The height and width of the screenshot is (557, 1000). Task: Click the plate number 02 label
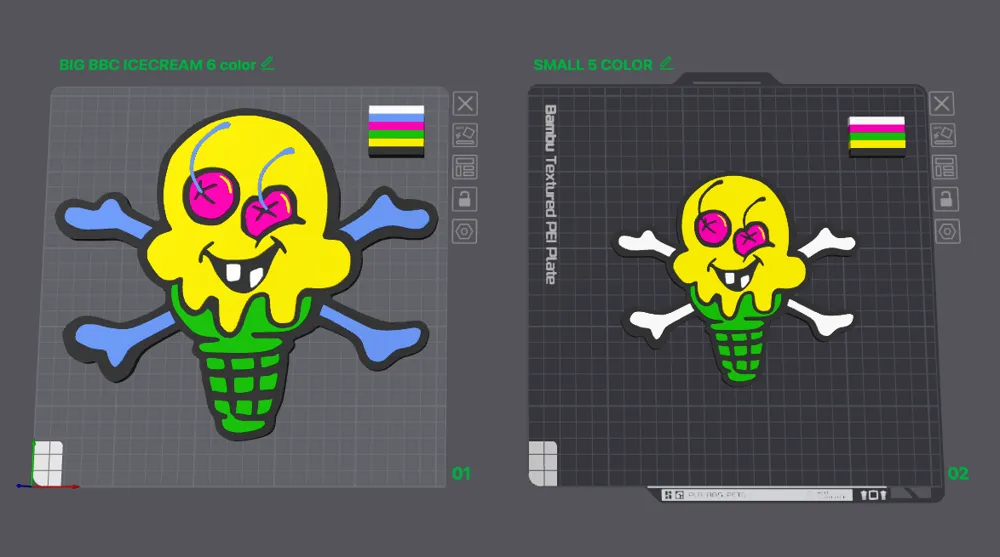tap(958, 473)
